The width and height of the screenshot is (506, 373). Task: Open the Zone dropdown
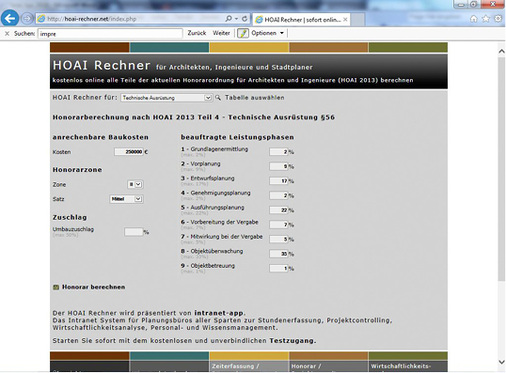(x=135, y=184)
